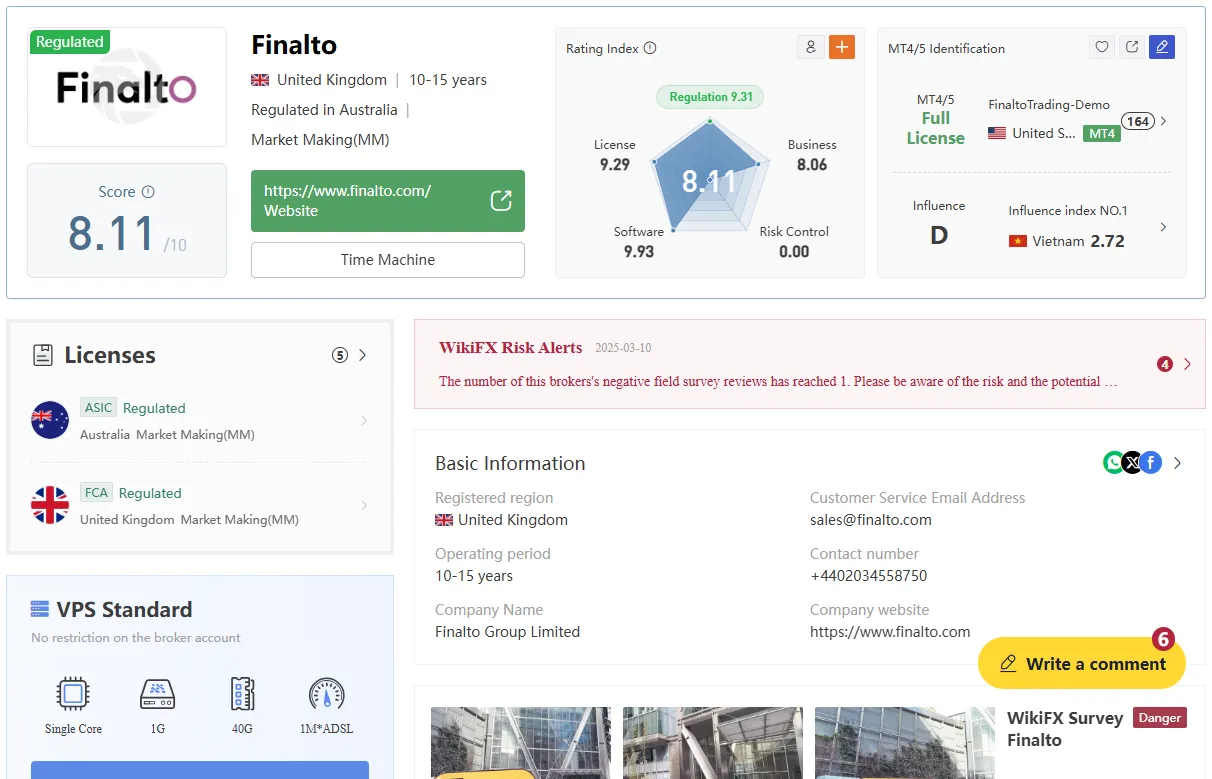Screen dimensions: 1212x779
Task: Click the green Regulated badge on logo
Action: [x=70, y=42]
